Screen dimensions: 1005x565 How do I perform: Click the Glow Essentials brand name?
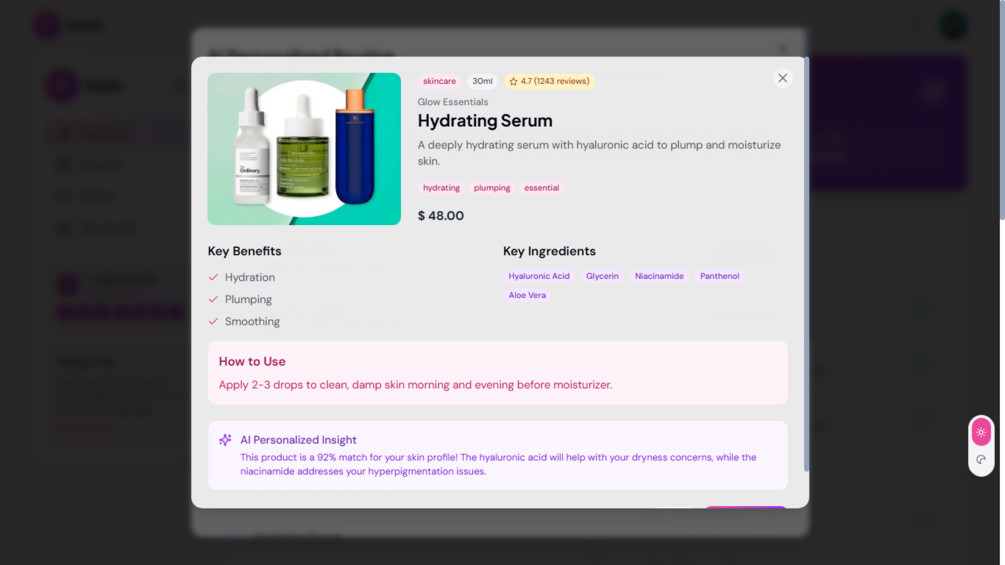pos(453,102)
